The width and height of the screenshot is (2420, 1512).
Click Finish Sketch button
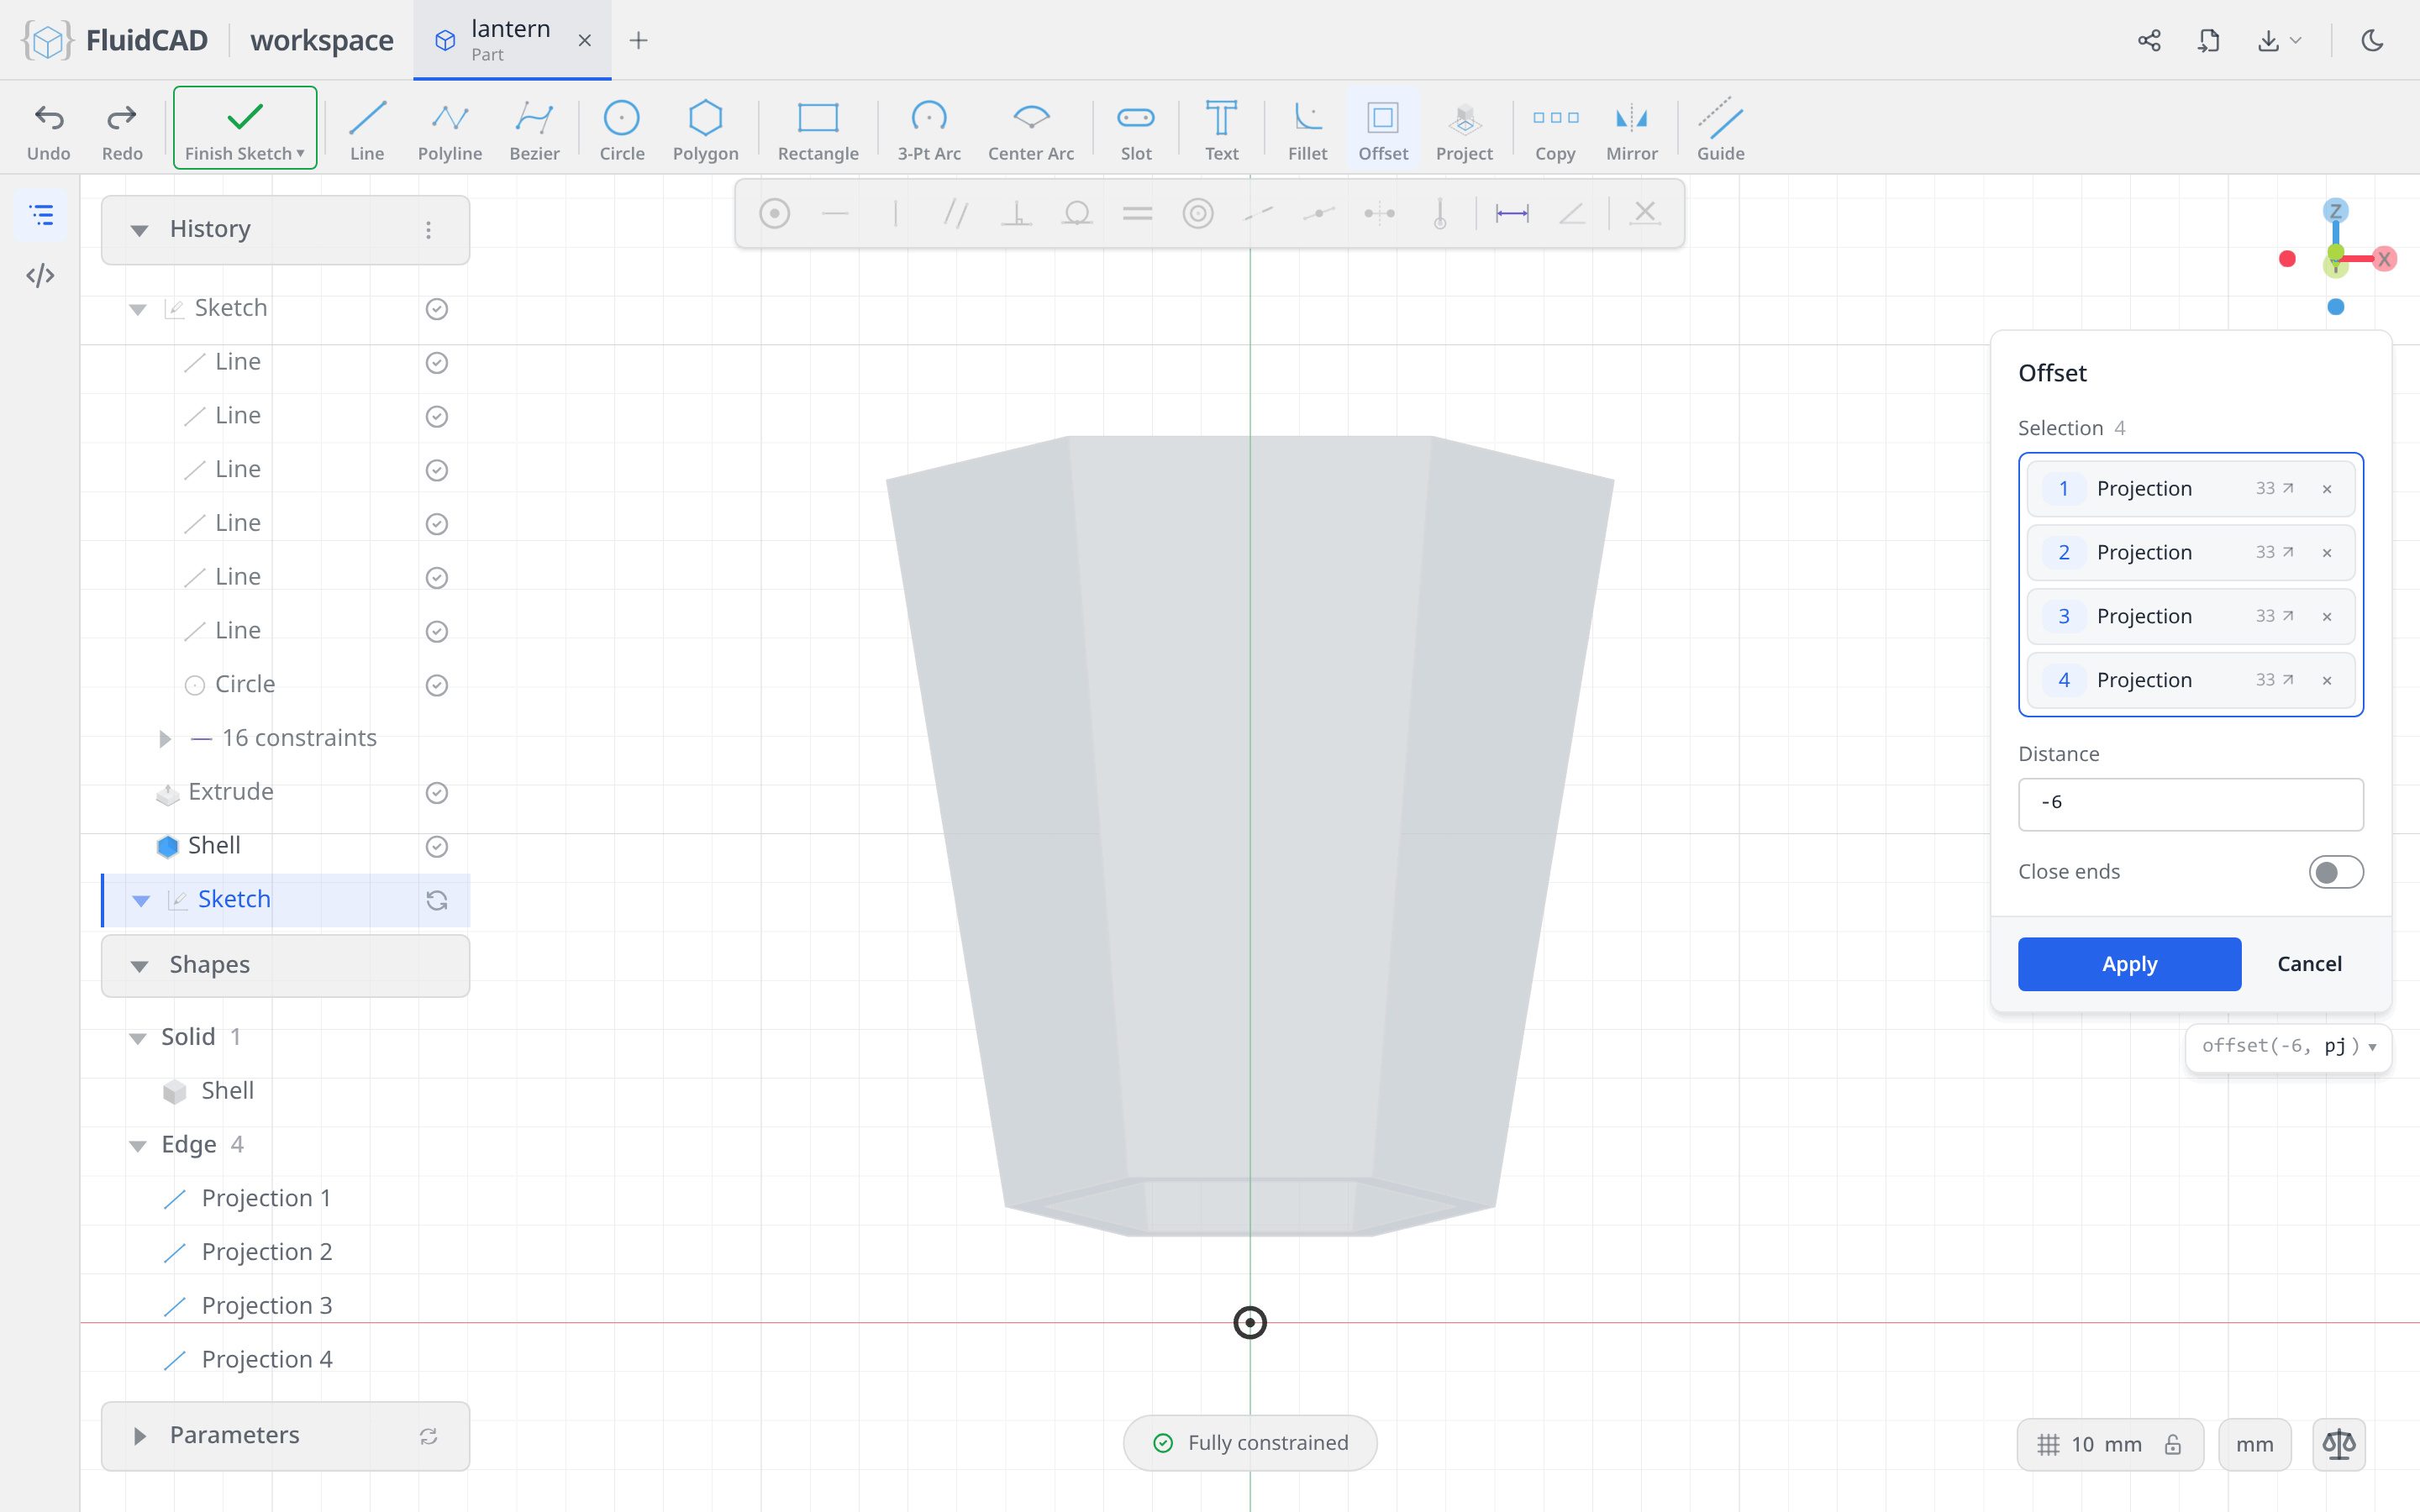pyautogui.click(x=245, y=128)
